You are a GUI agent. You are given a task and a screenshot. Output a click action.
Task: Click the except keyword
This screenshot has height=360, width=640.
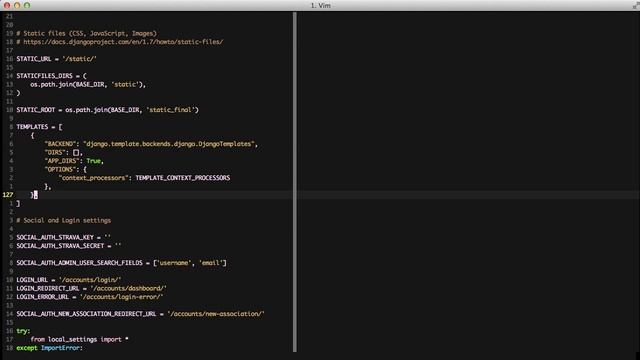point(27,348)
